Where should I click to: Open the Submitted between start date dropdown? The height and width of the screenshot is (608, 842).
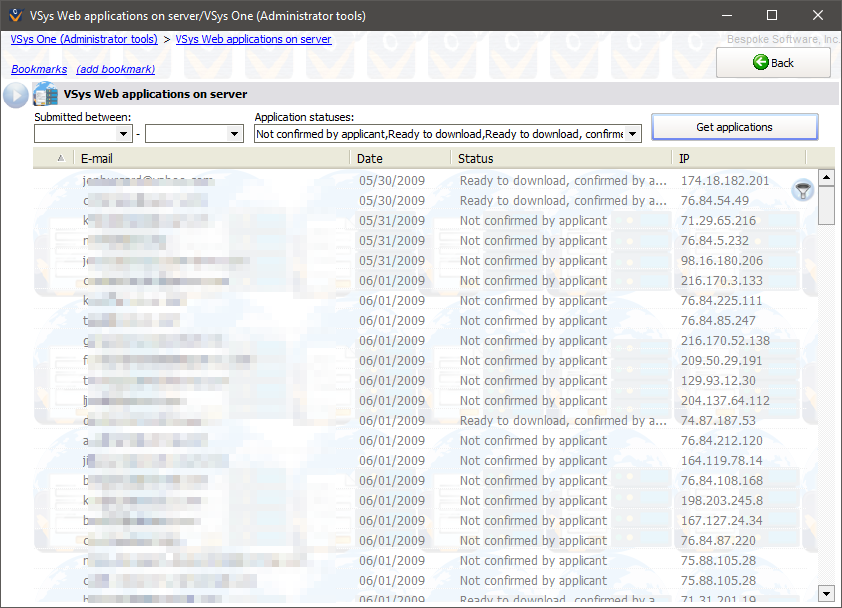(x=124, y=133)
